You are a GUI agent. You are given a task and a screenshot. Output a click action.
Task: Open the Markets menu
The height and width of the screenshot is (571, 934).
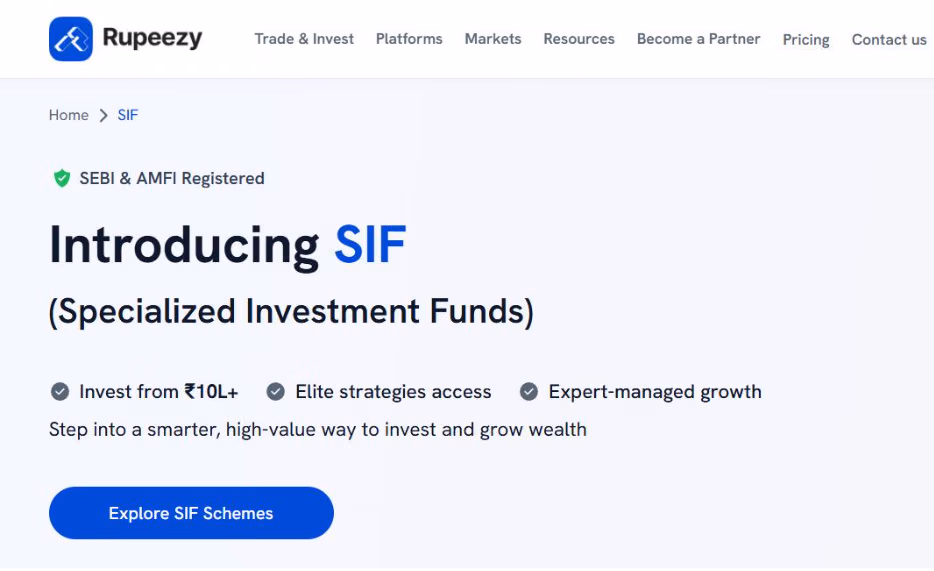pos(493,39)
